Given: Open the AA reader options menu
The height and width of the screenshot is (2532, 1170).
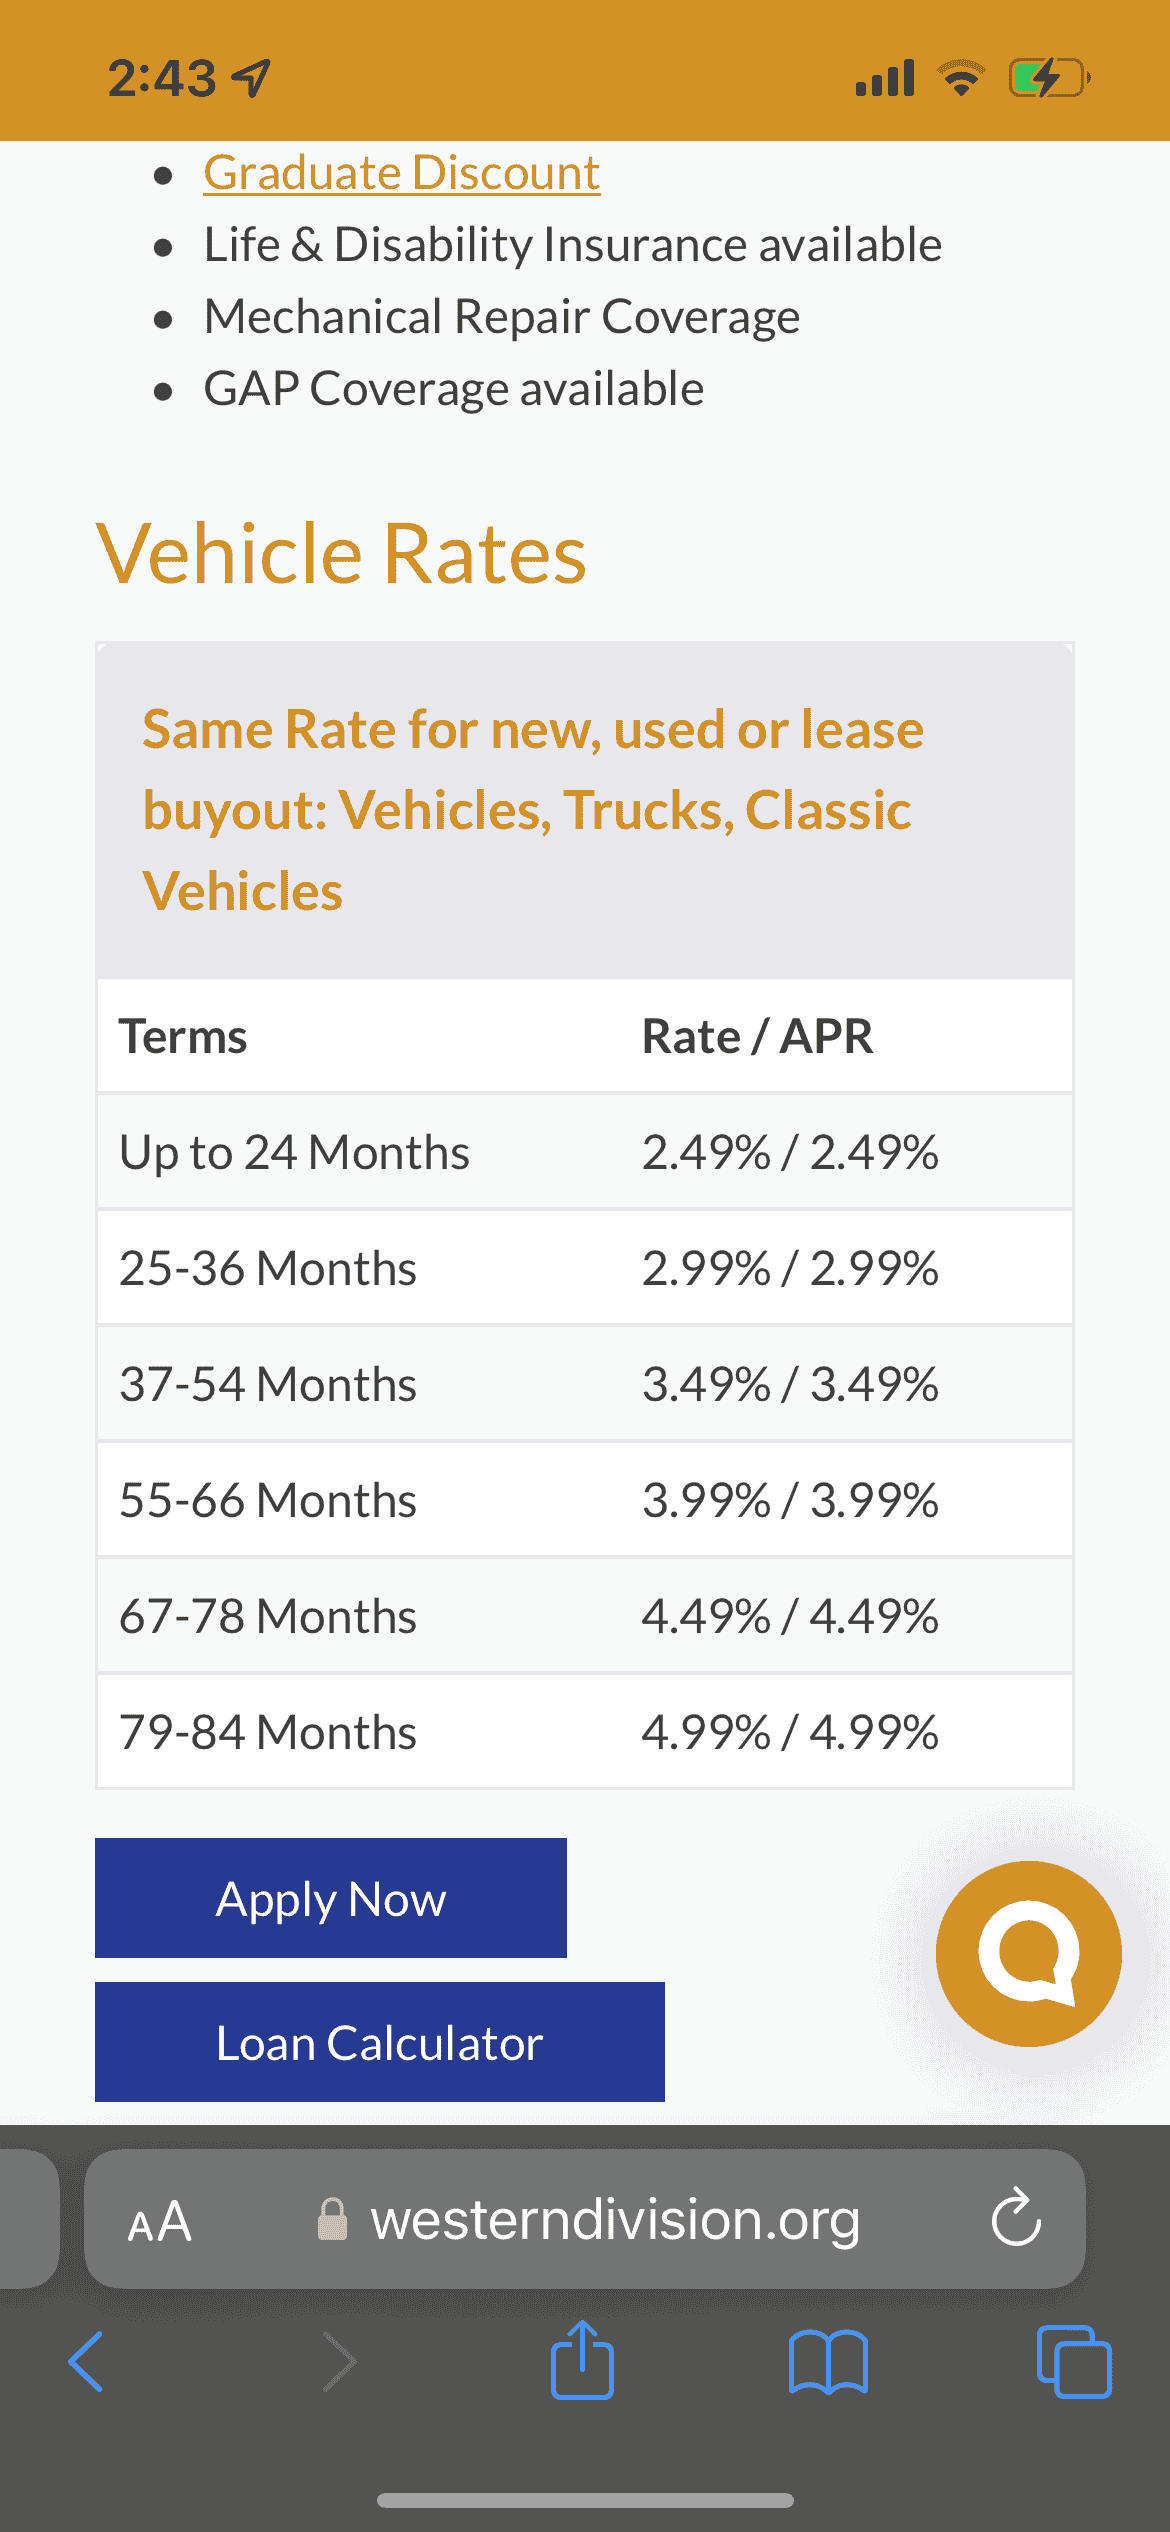Looking at the screenshot, I should pos(160,2221).
